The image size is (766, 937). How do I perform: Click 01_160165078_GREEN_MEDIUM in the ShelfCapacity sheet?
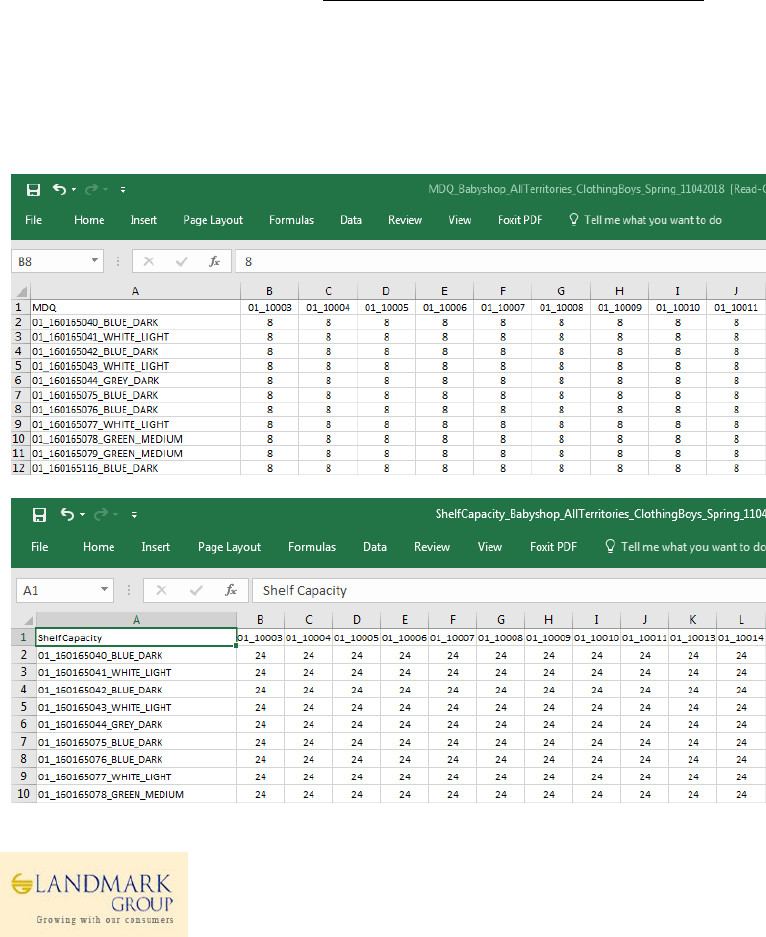pos(136,794)
